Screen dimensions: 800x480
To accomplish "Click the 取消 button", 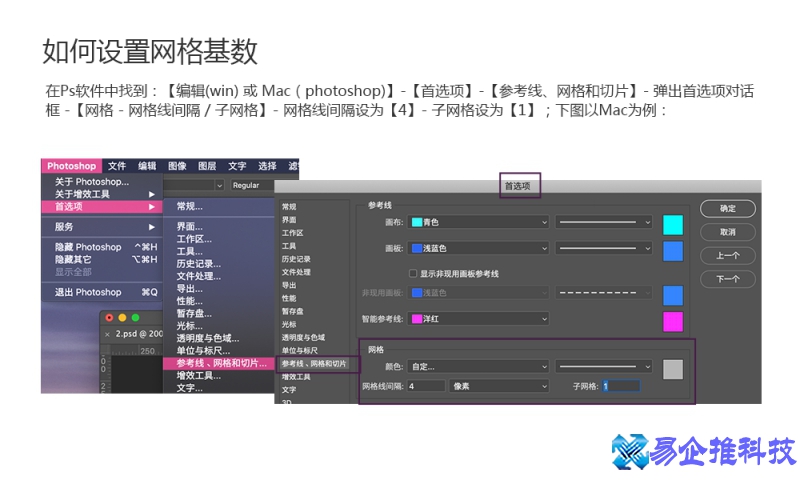I will (x=728, y=232).
